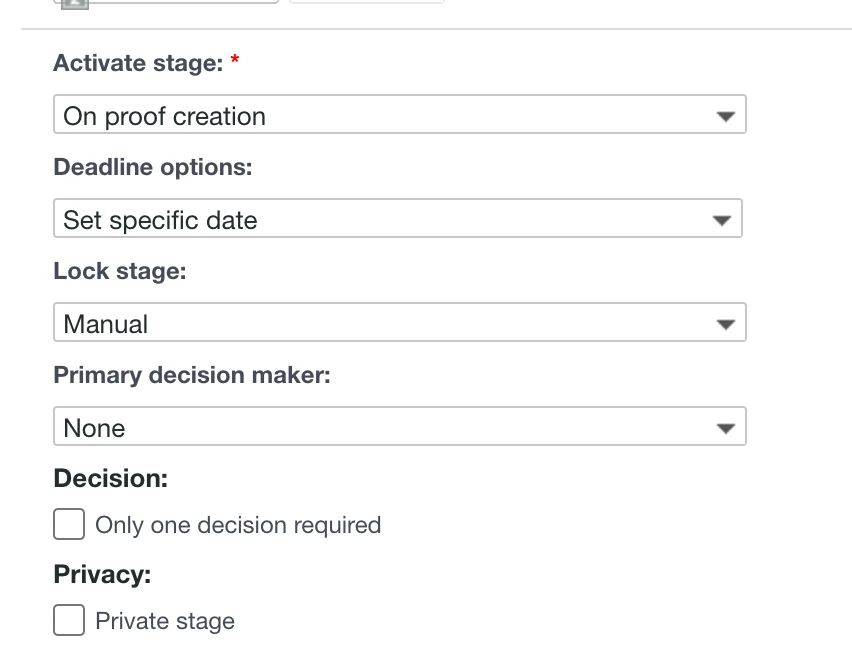Click the "Privacy:" section heading

click(102, 575)
